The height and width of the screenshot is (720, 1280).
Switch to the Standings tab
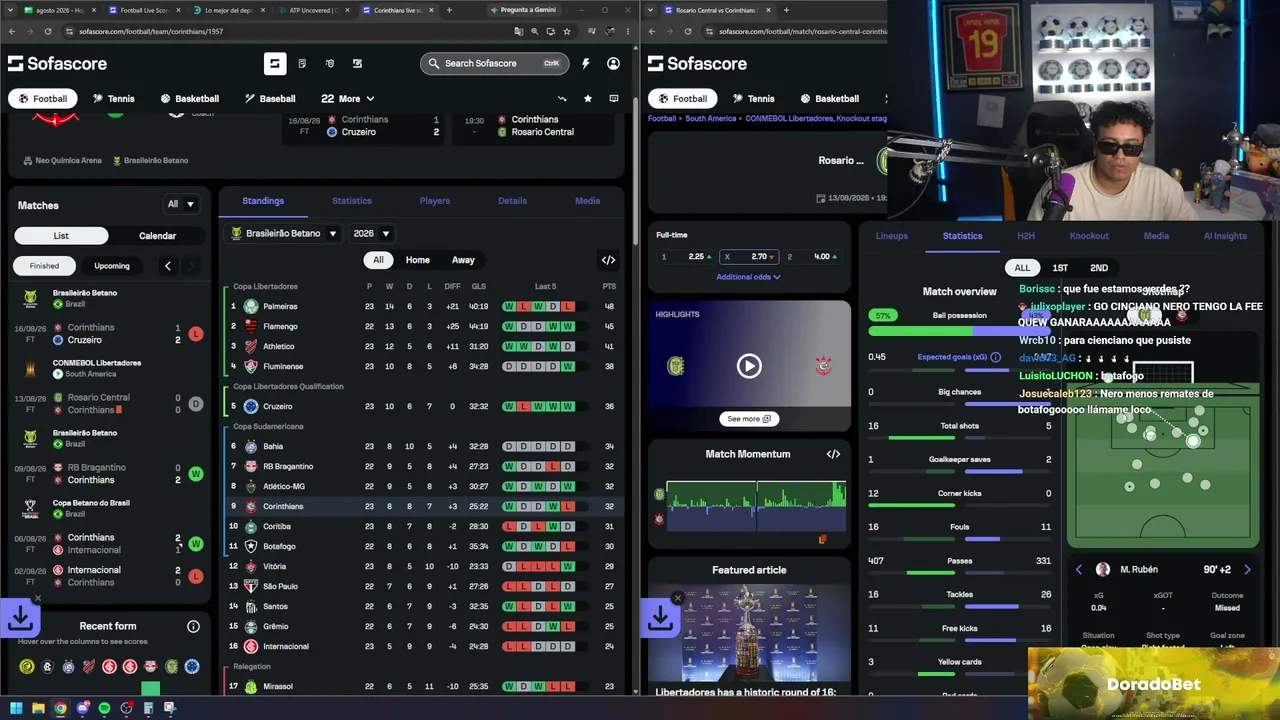(263, 201)
